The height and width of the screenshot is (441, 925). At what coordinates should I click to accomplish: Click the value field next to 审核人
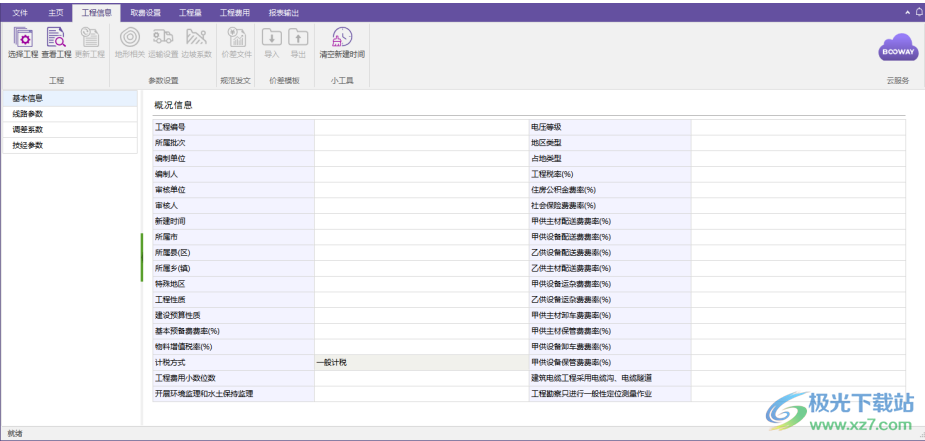tap(421, 206)
